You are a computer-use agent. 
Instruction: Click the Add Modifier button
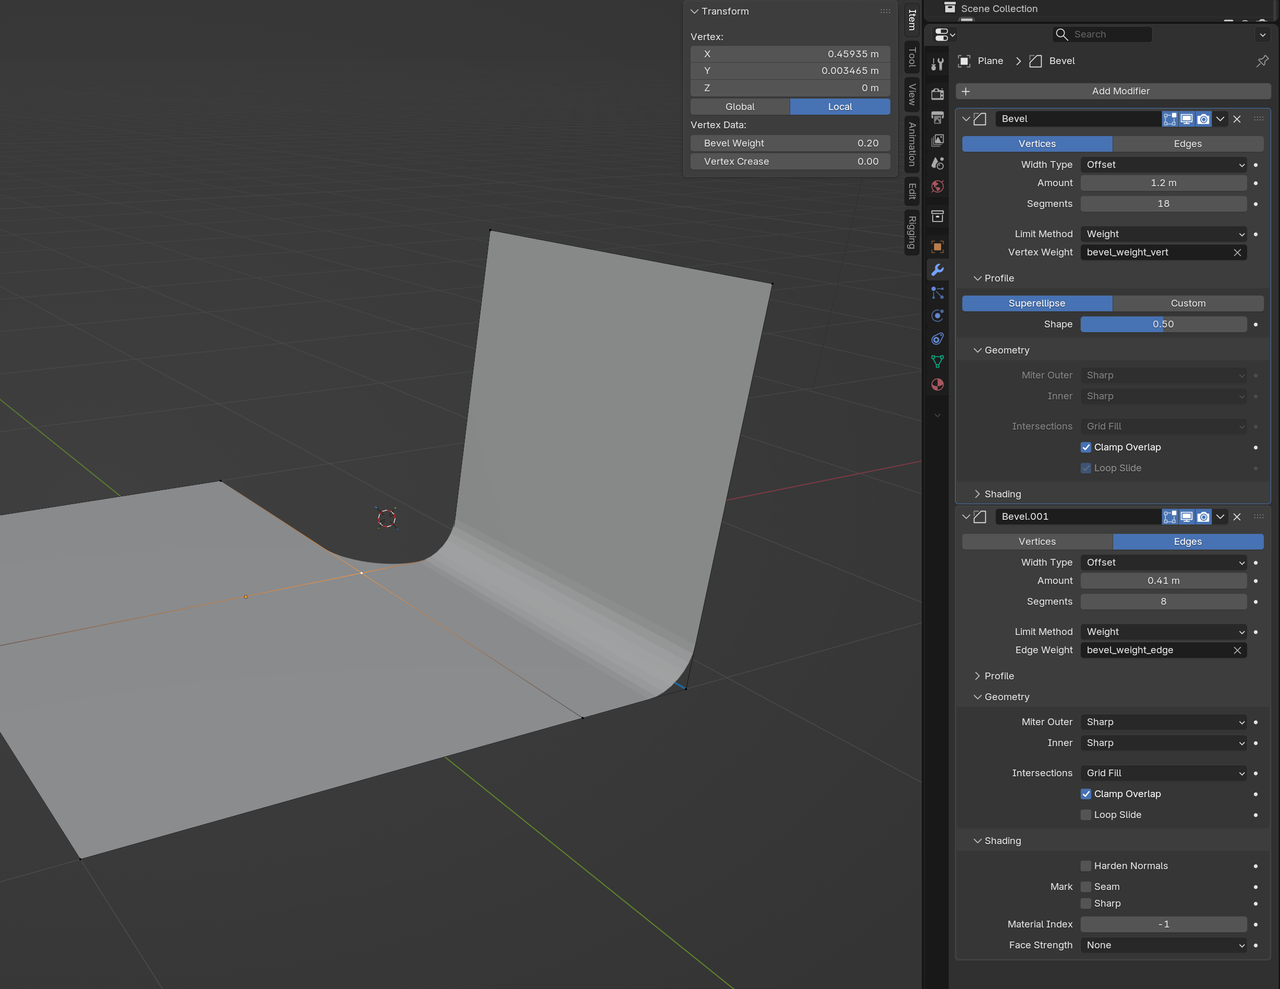click(x=1114, y=91)
